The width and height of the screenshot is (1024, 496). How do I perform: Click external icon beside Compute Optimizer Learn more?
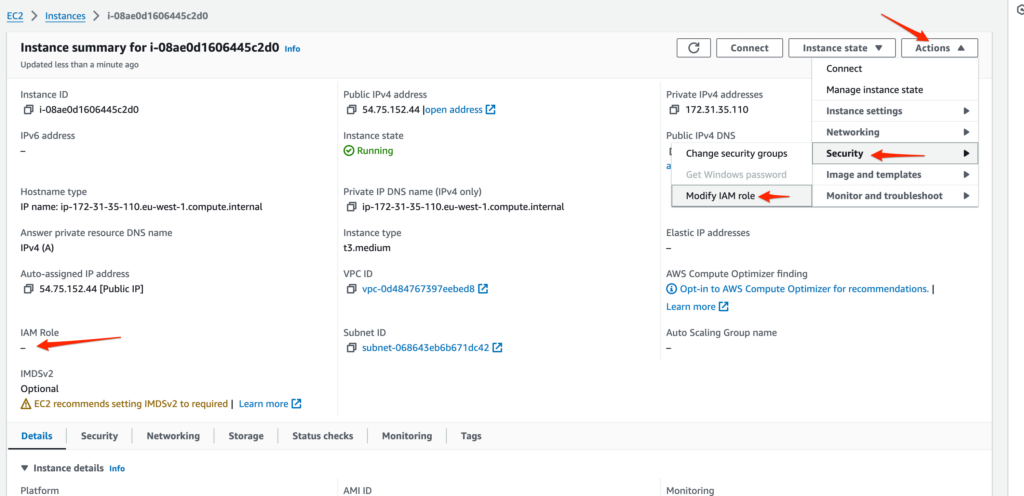tap(724, 306)
